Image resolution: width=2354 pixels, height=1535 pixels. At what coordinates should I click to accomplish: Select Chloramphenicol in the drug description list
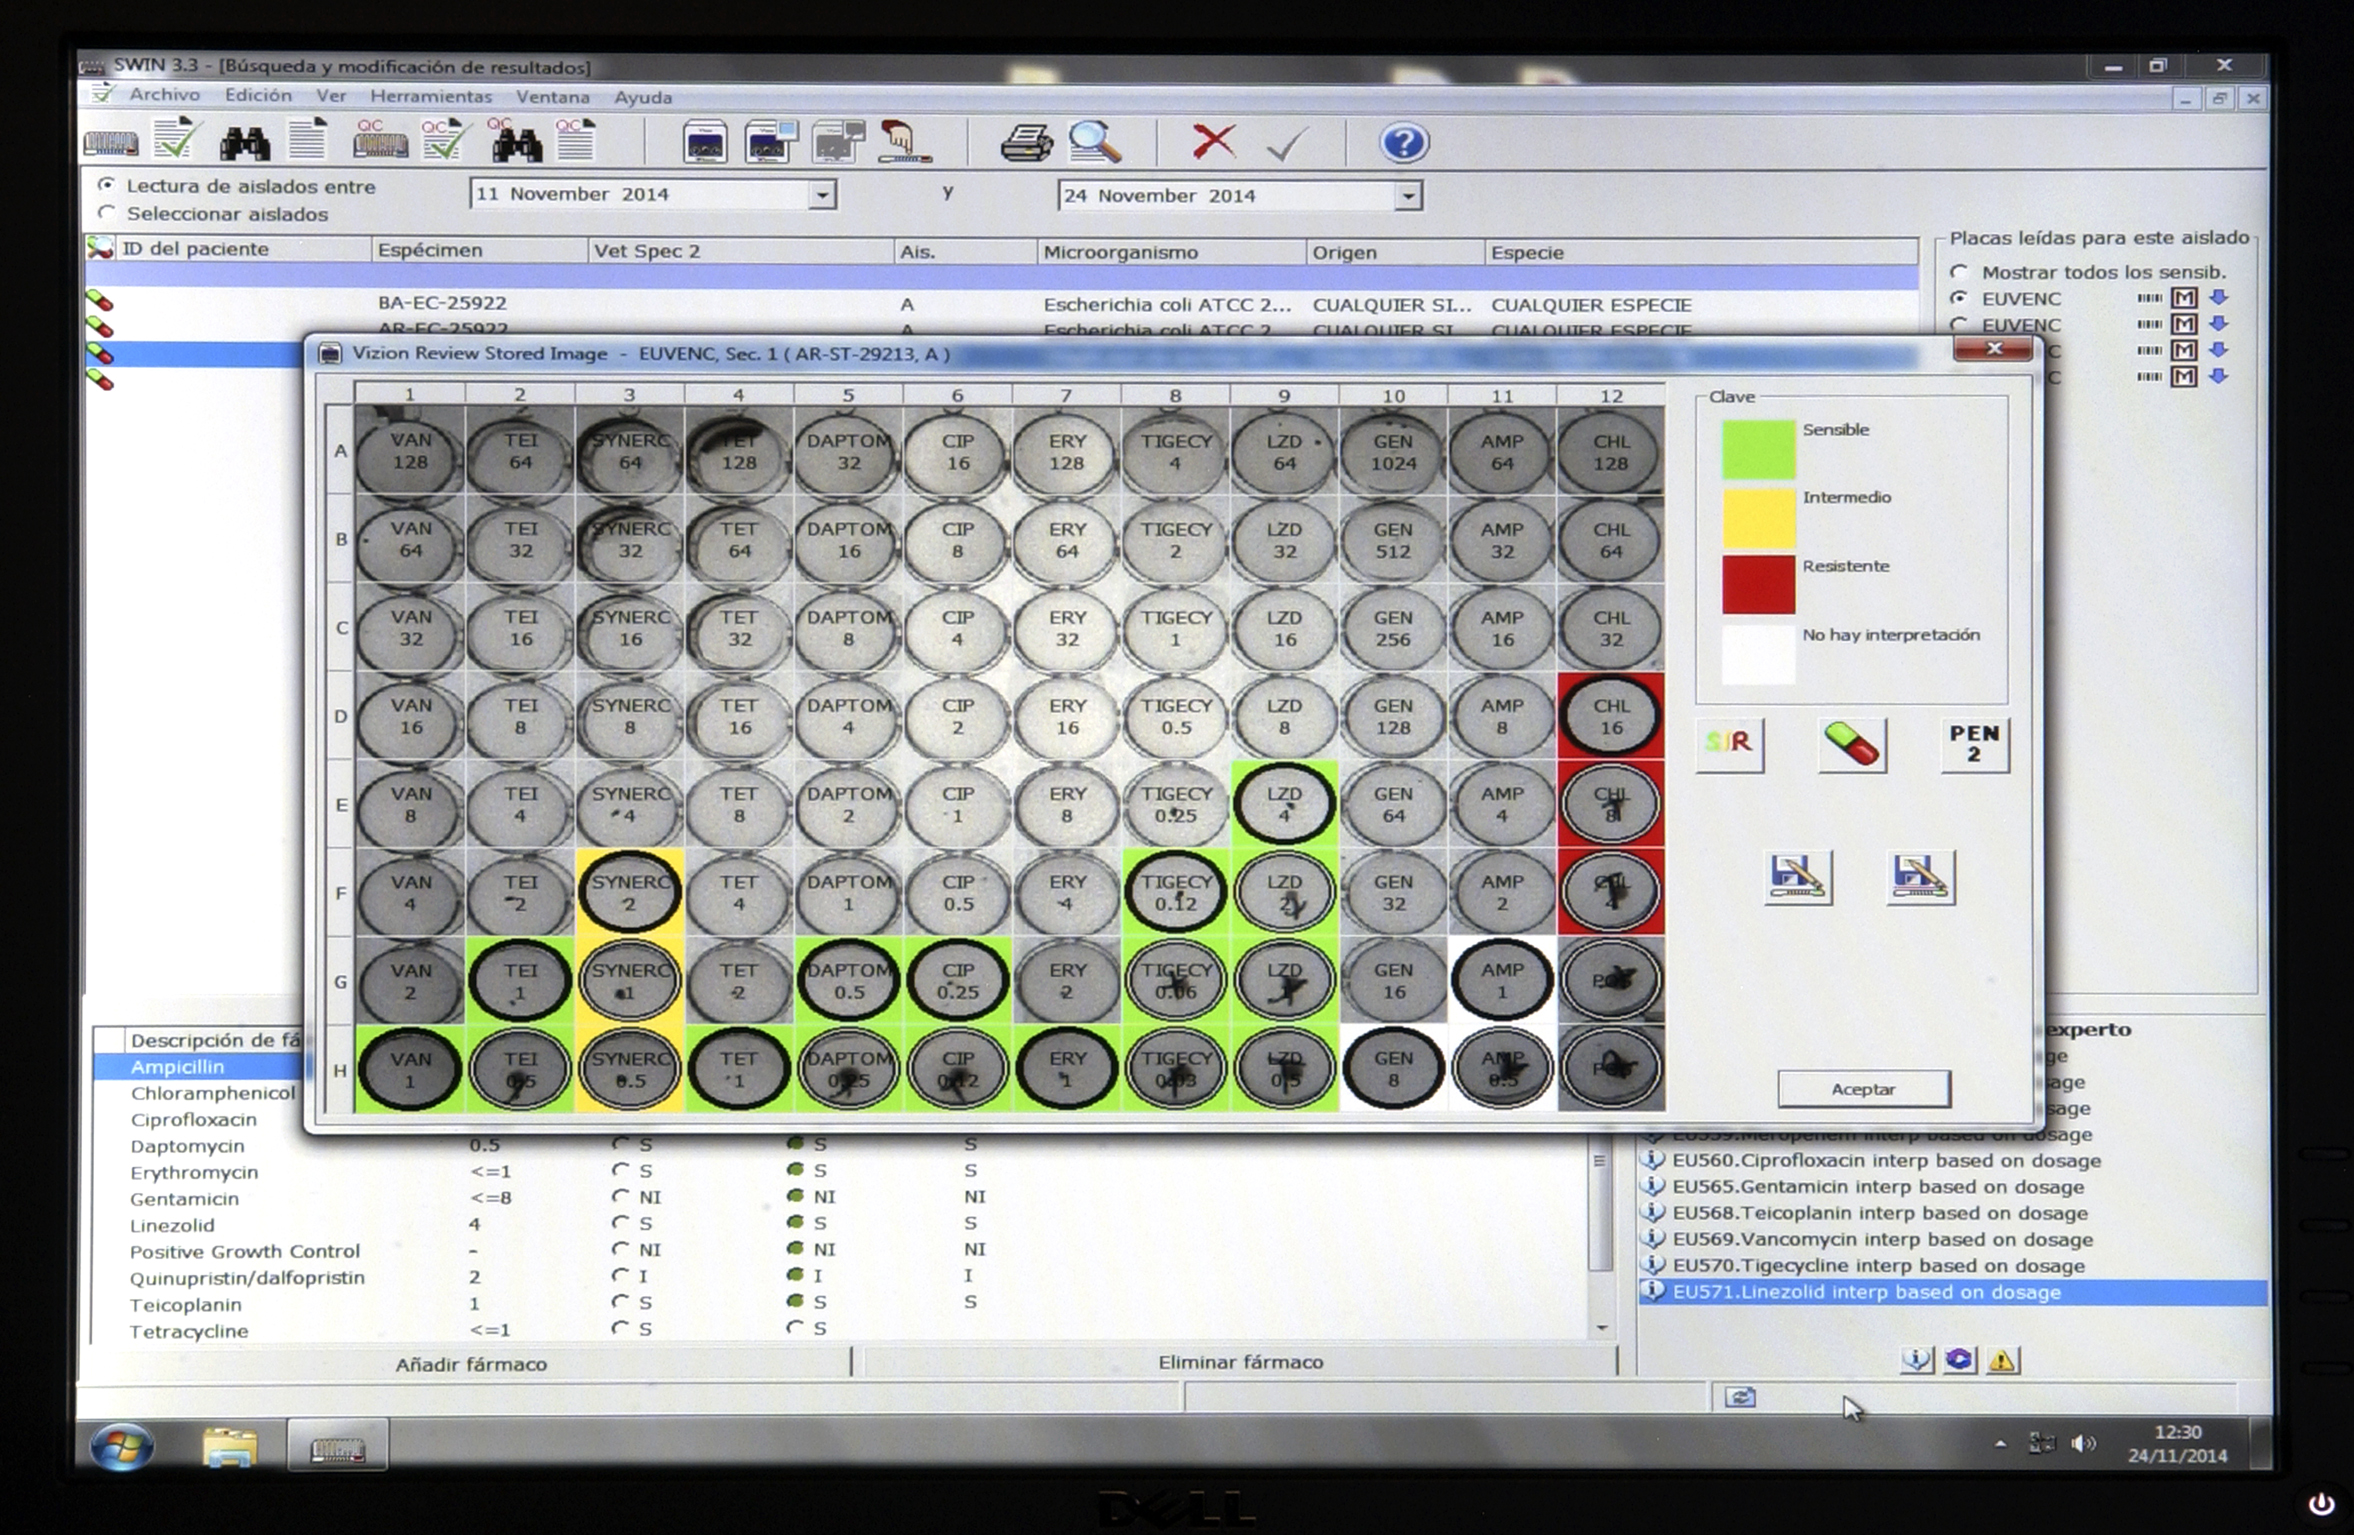(212, 1093)
